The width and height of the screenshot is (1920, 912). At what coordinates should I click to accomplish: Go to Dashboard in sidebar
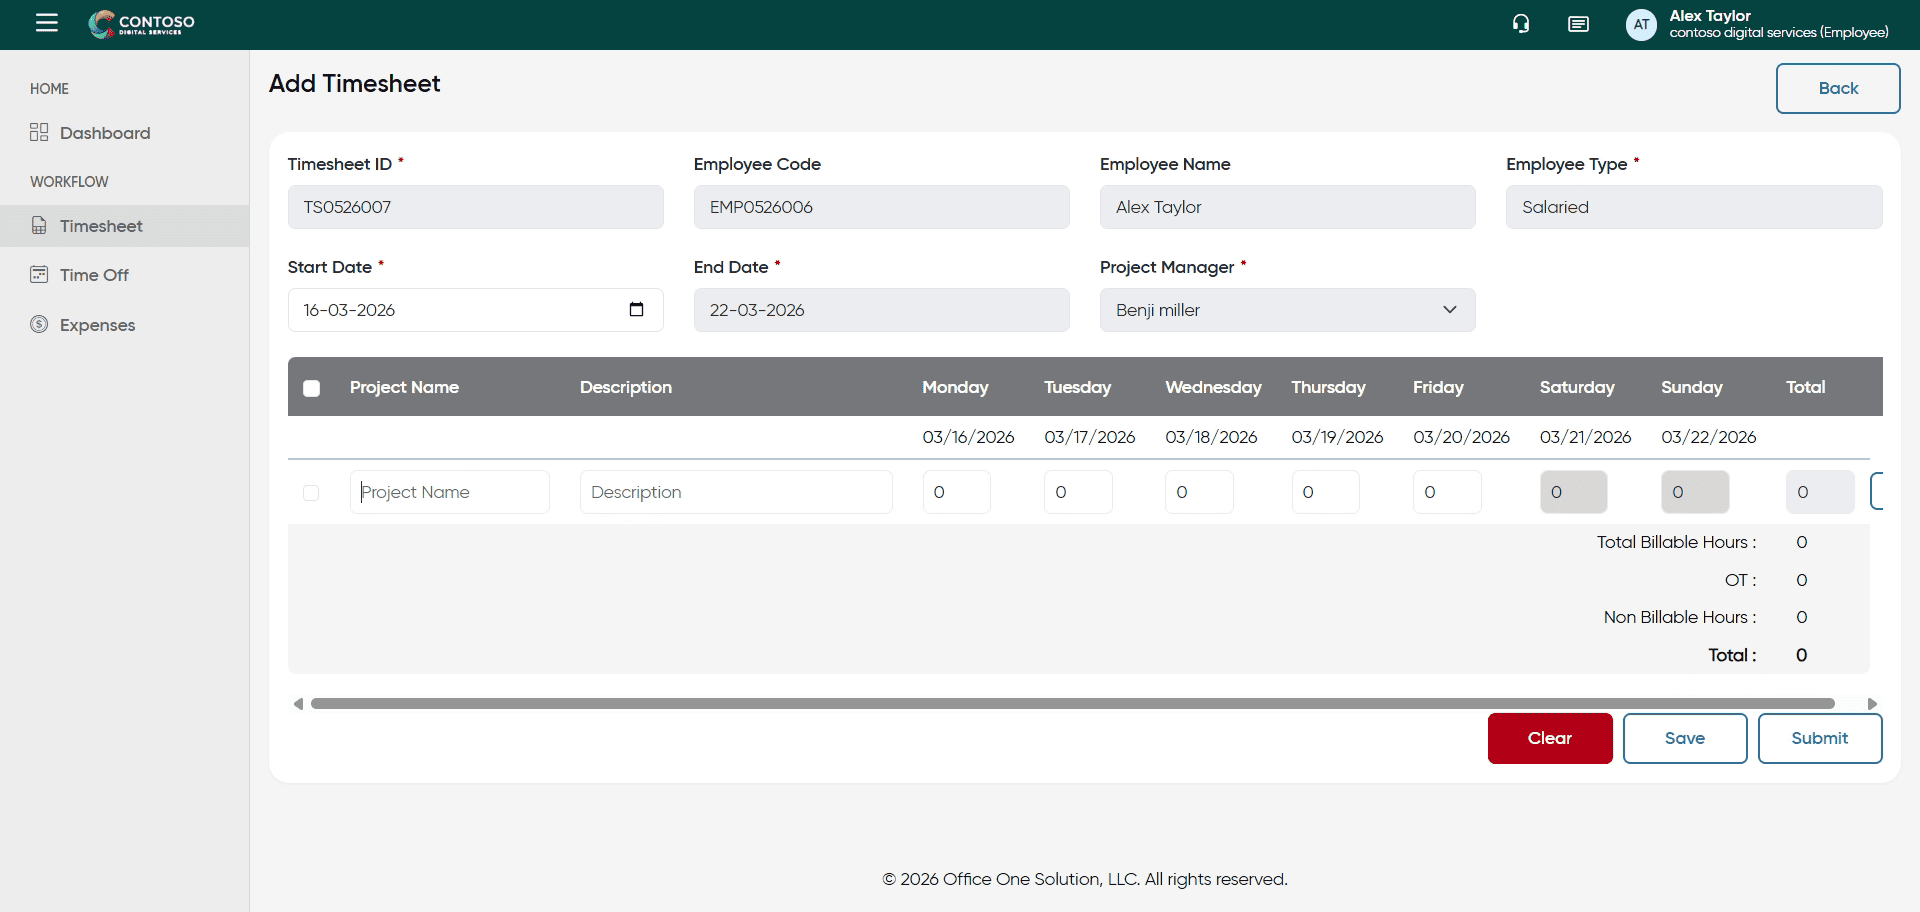(x=104, y=133)
